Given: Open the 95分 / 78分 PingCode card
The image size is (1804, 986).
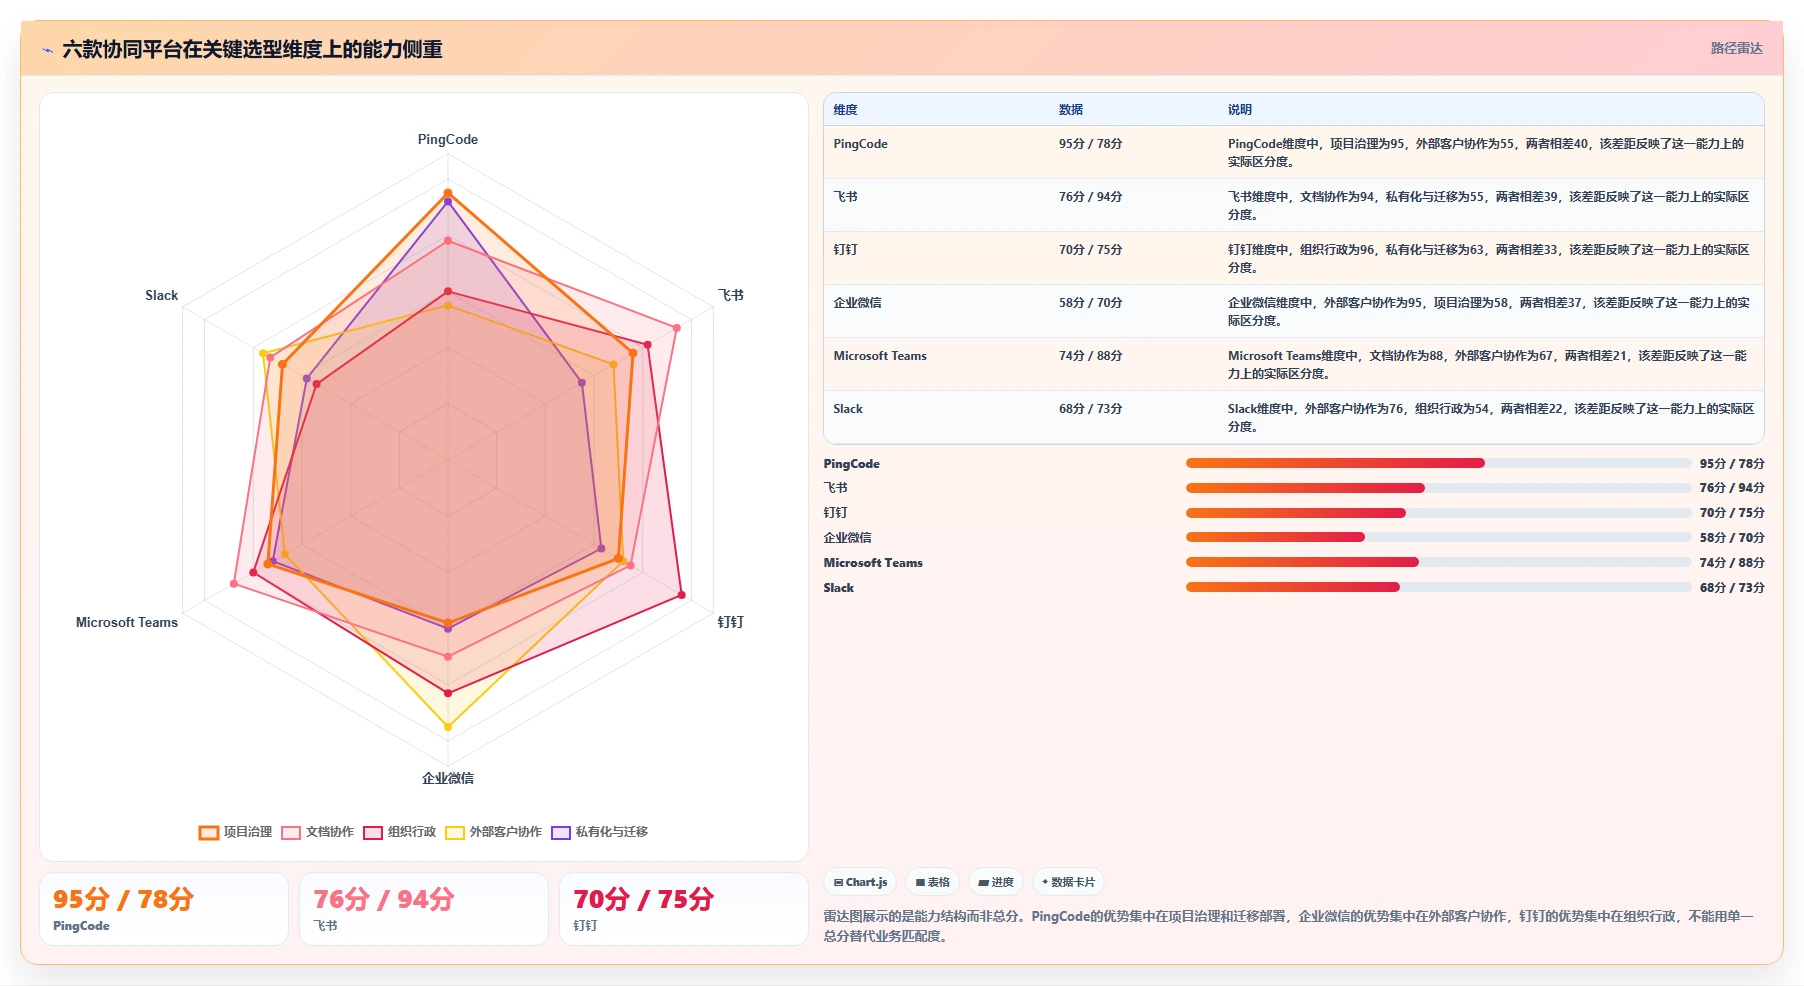Looking at the screenshot, I should [x=164, y=909].
